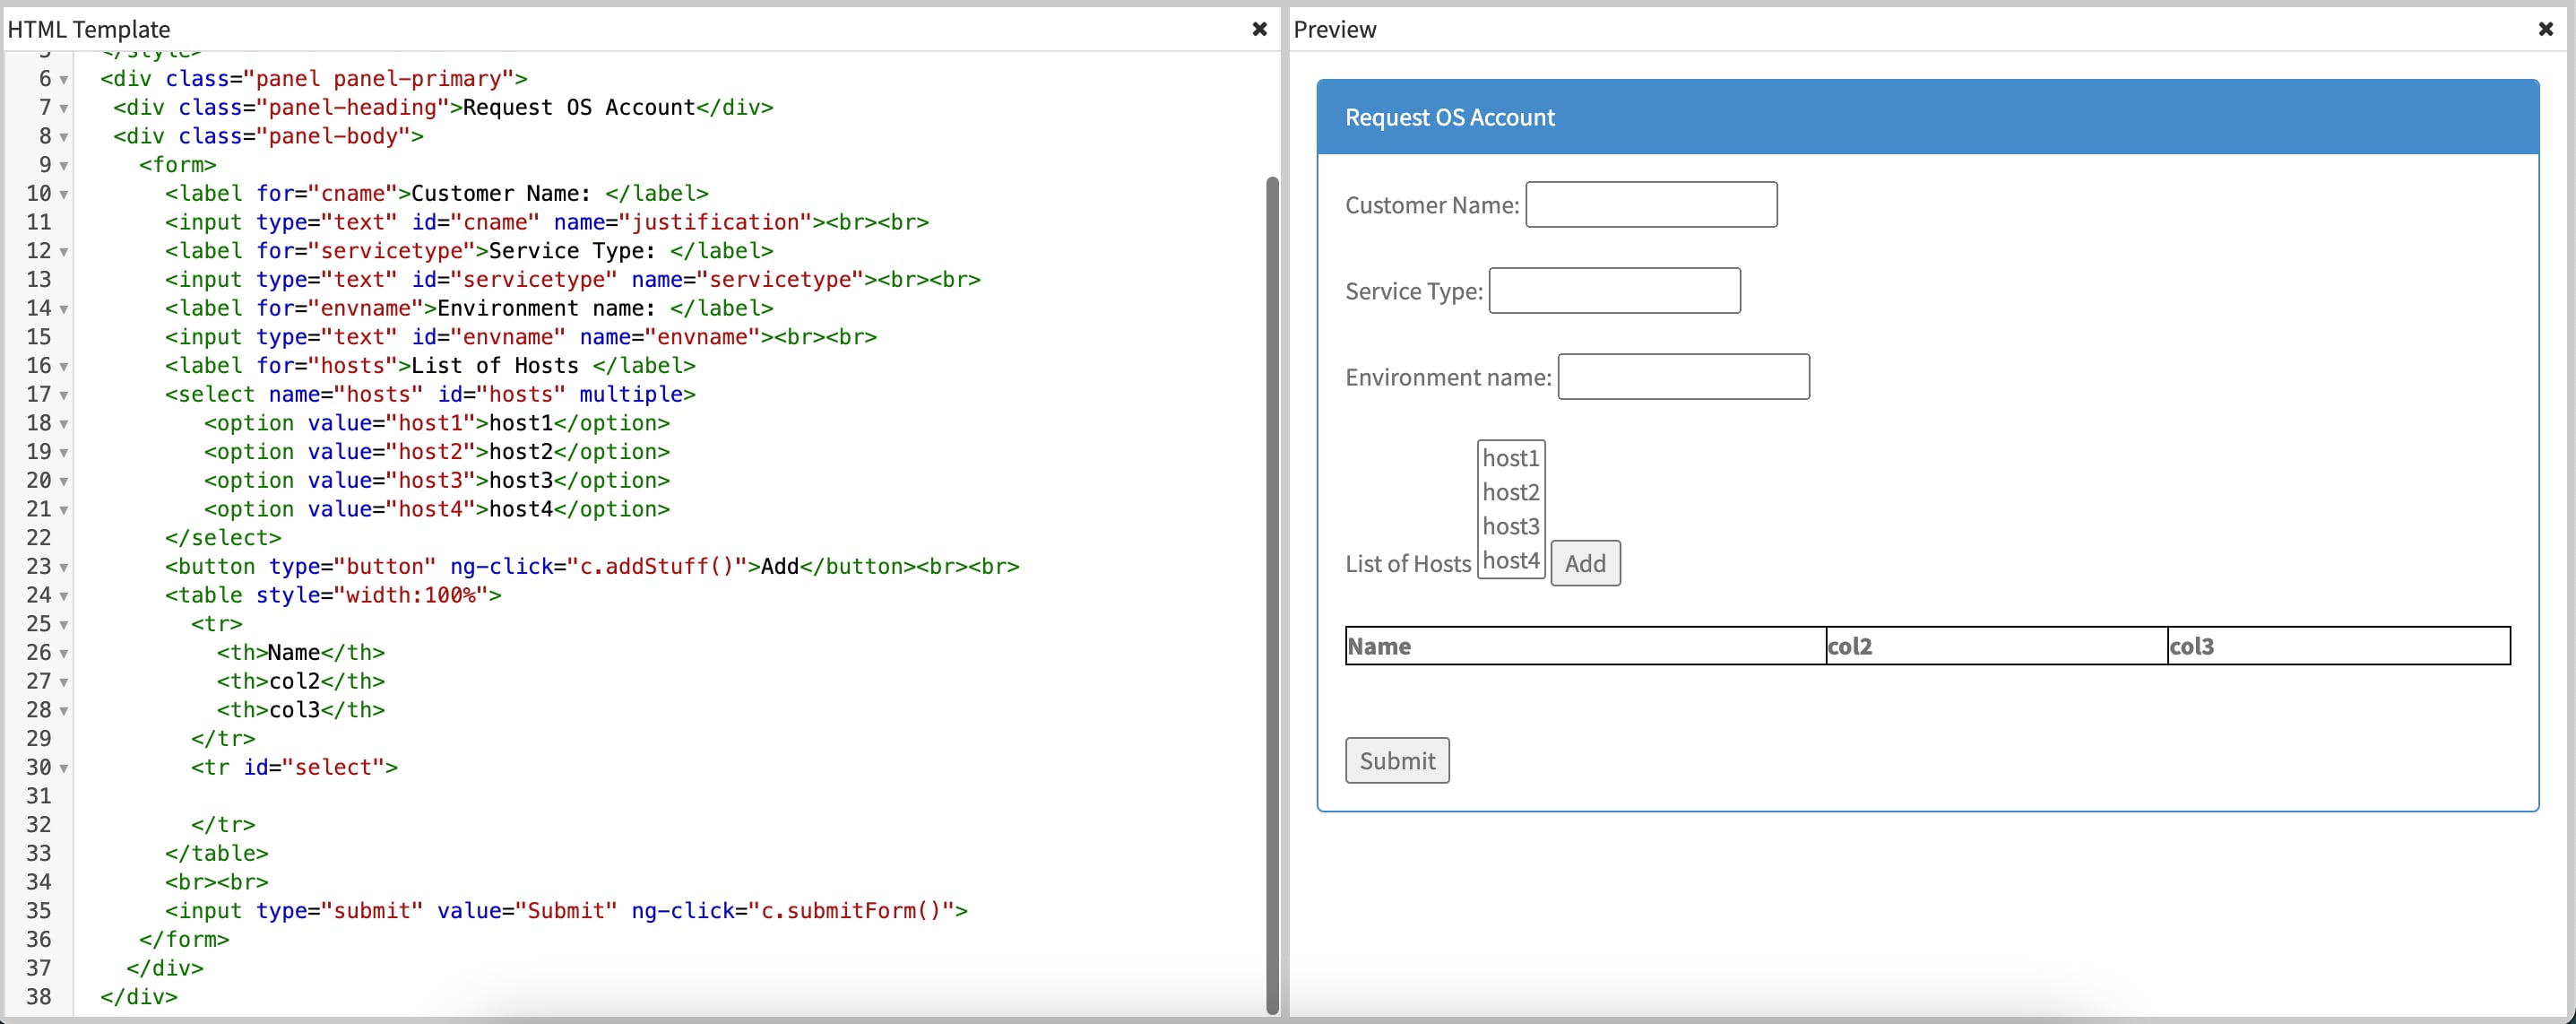Pick host4 in the multi-select list

coord(1510,560)
